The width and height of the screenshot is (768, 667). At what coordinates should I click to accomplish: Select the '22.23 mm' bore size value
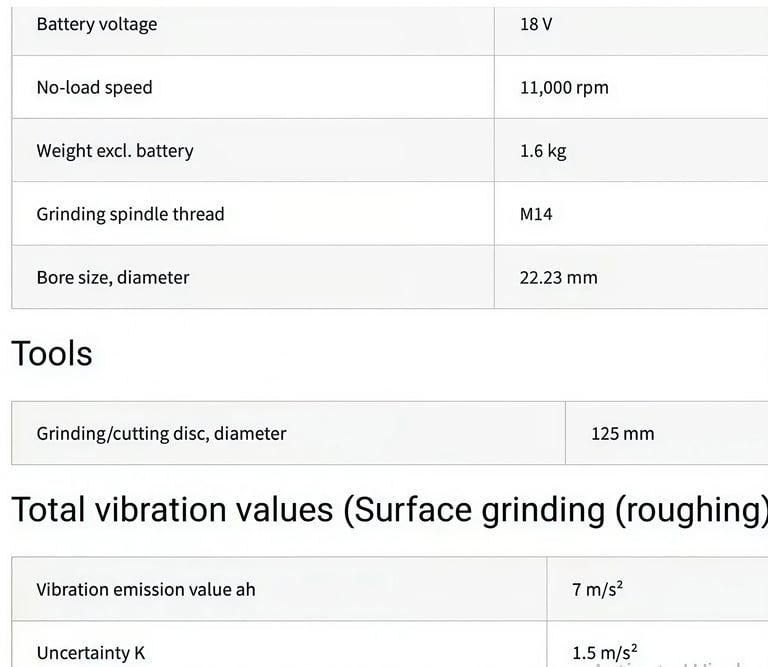pos(558,277)
